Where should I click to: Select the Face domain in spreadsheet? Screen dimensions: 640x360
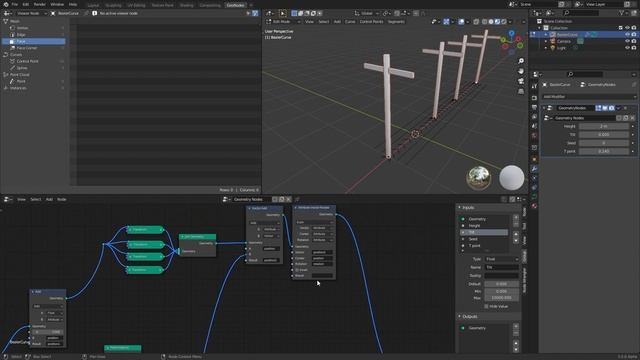tap(33, 41)
